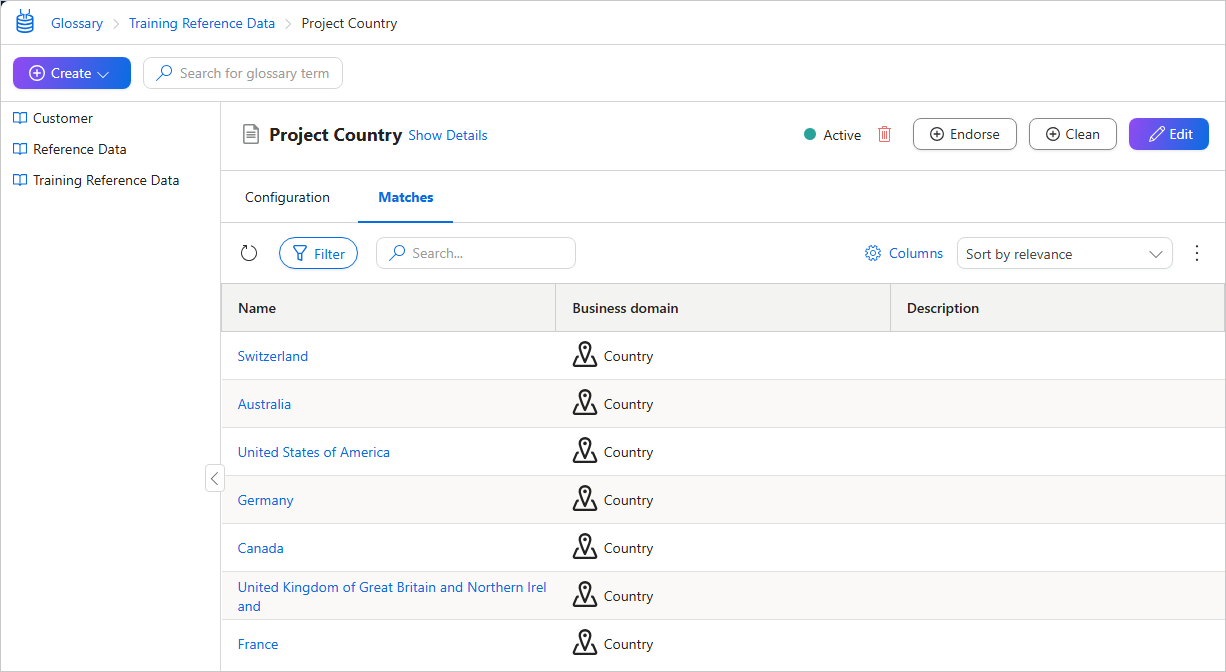Screen dimensions: 1226x672
Task: Click the glossary database logo icon
Action: [x=25, y=22]
